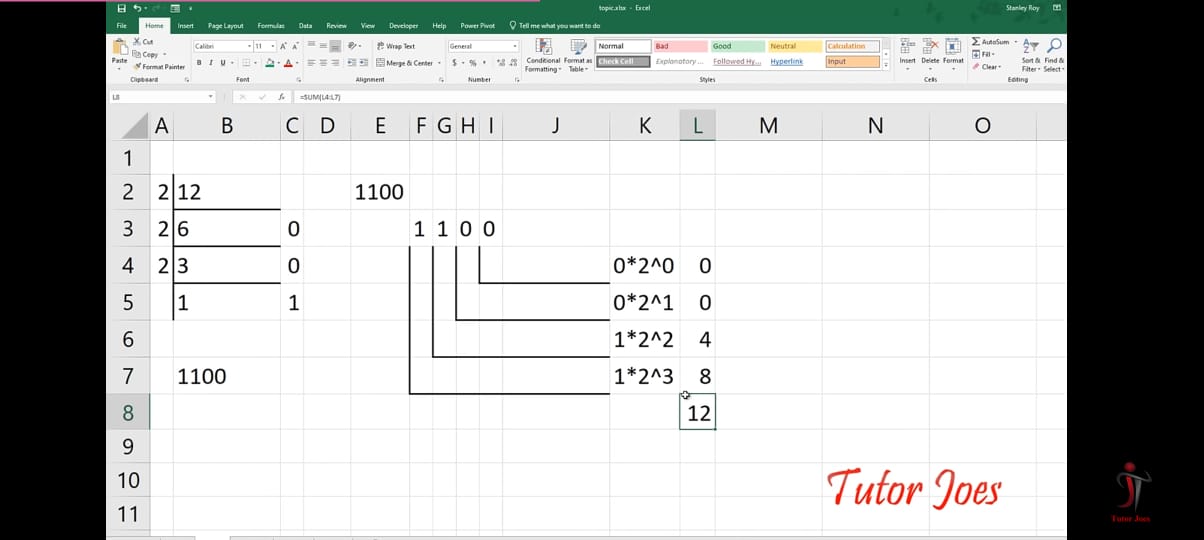The height and width of the screenshot is (540, 1204).
Task: Click the Fill Color bucket icon
Action: click(270, 63)
